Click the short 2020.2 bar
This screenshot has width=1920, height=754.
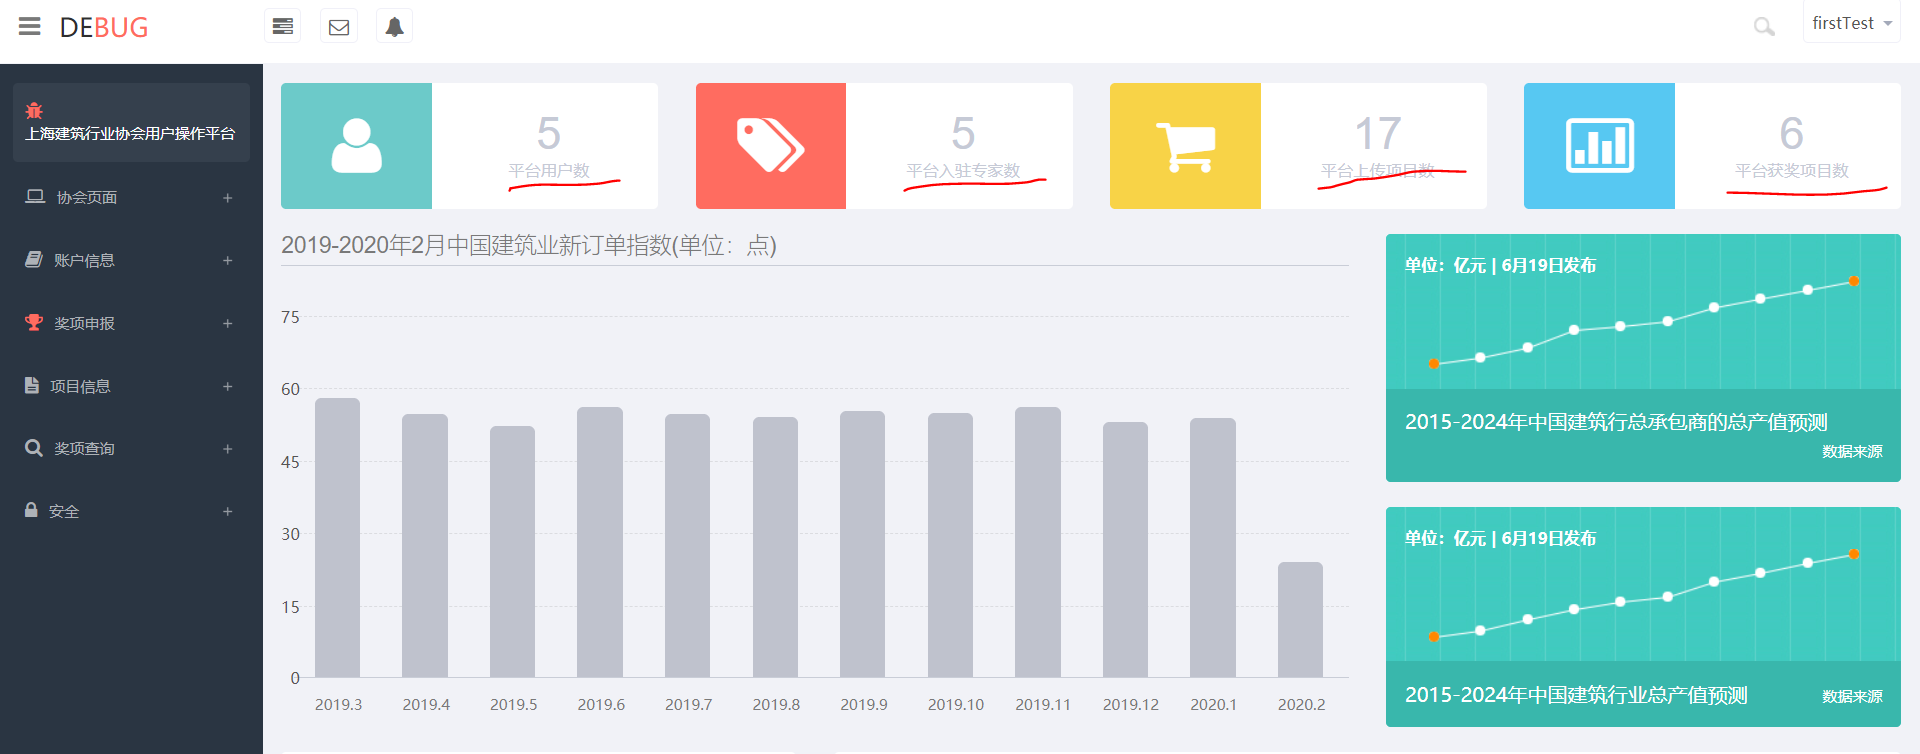(x=1300, y=620)
